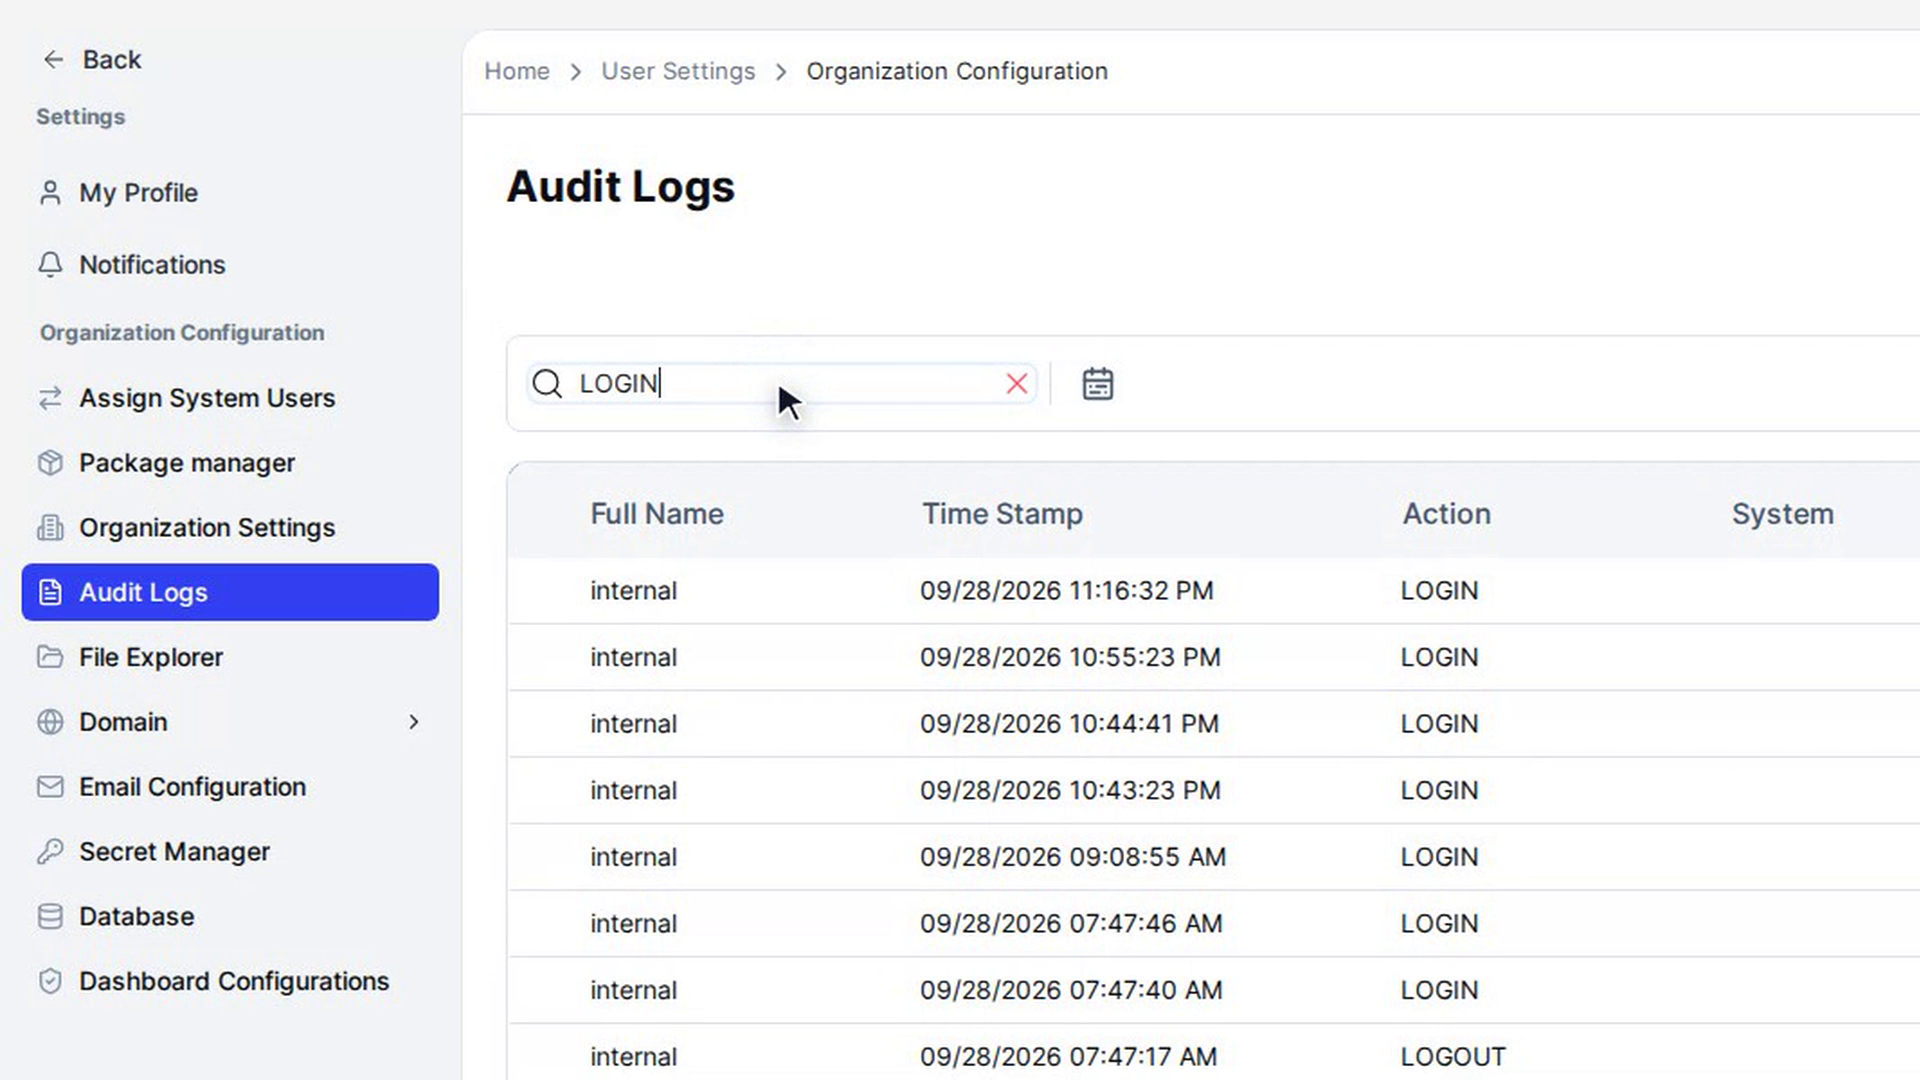Expand the Domain submenu chevron

414,722
